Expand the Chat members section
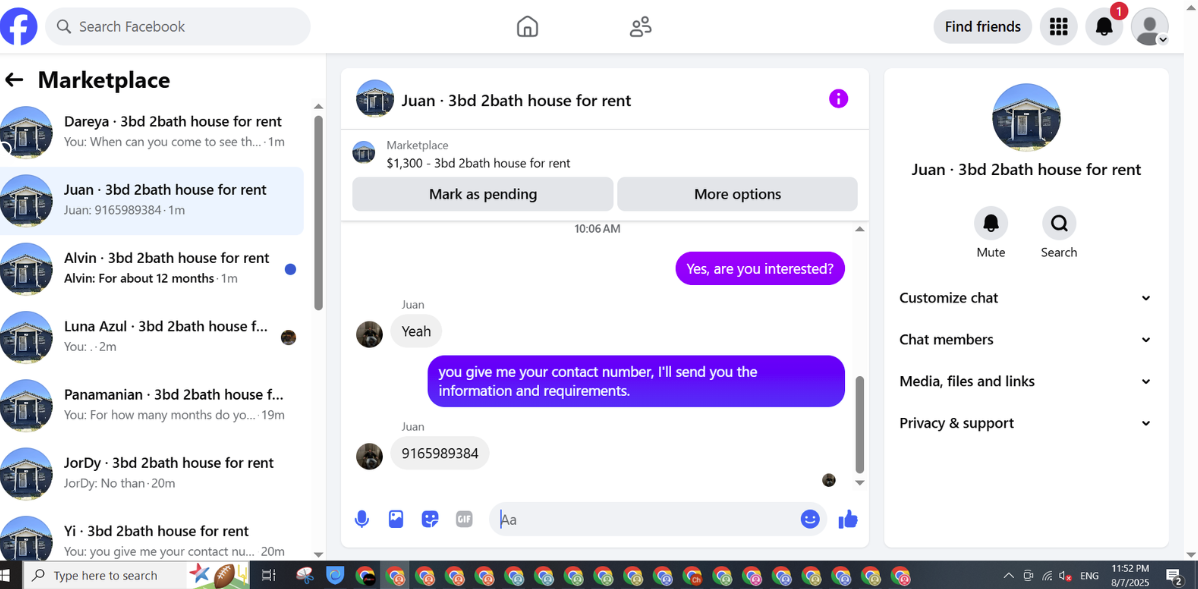 coord(1025,339)
